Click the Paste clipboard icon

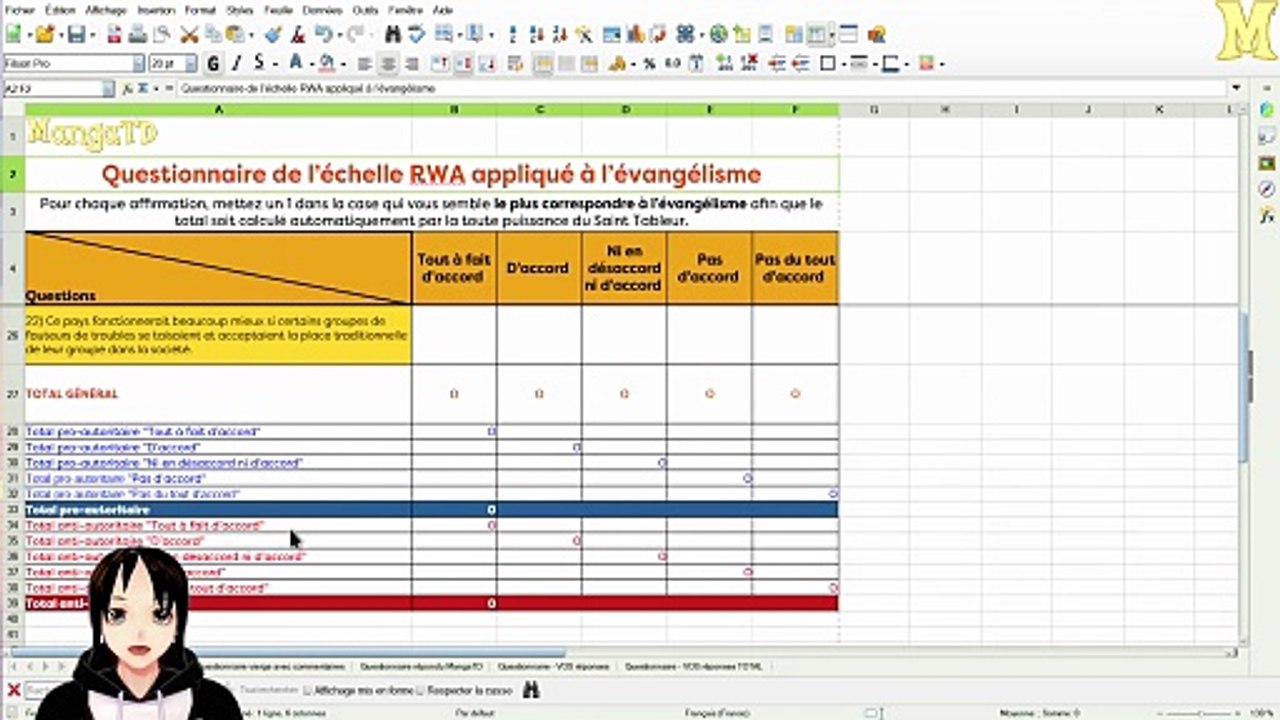[x=234, y=34]
